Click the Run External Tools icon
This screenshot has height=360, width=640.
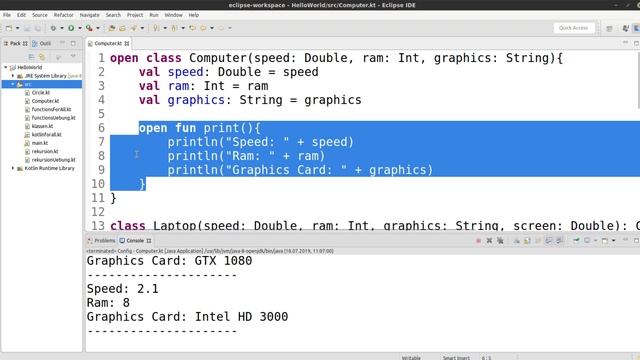click(89, 28)
